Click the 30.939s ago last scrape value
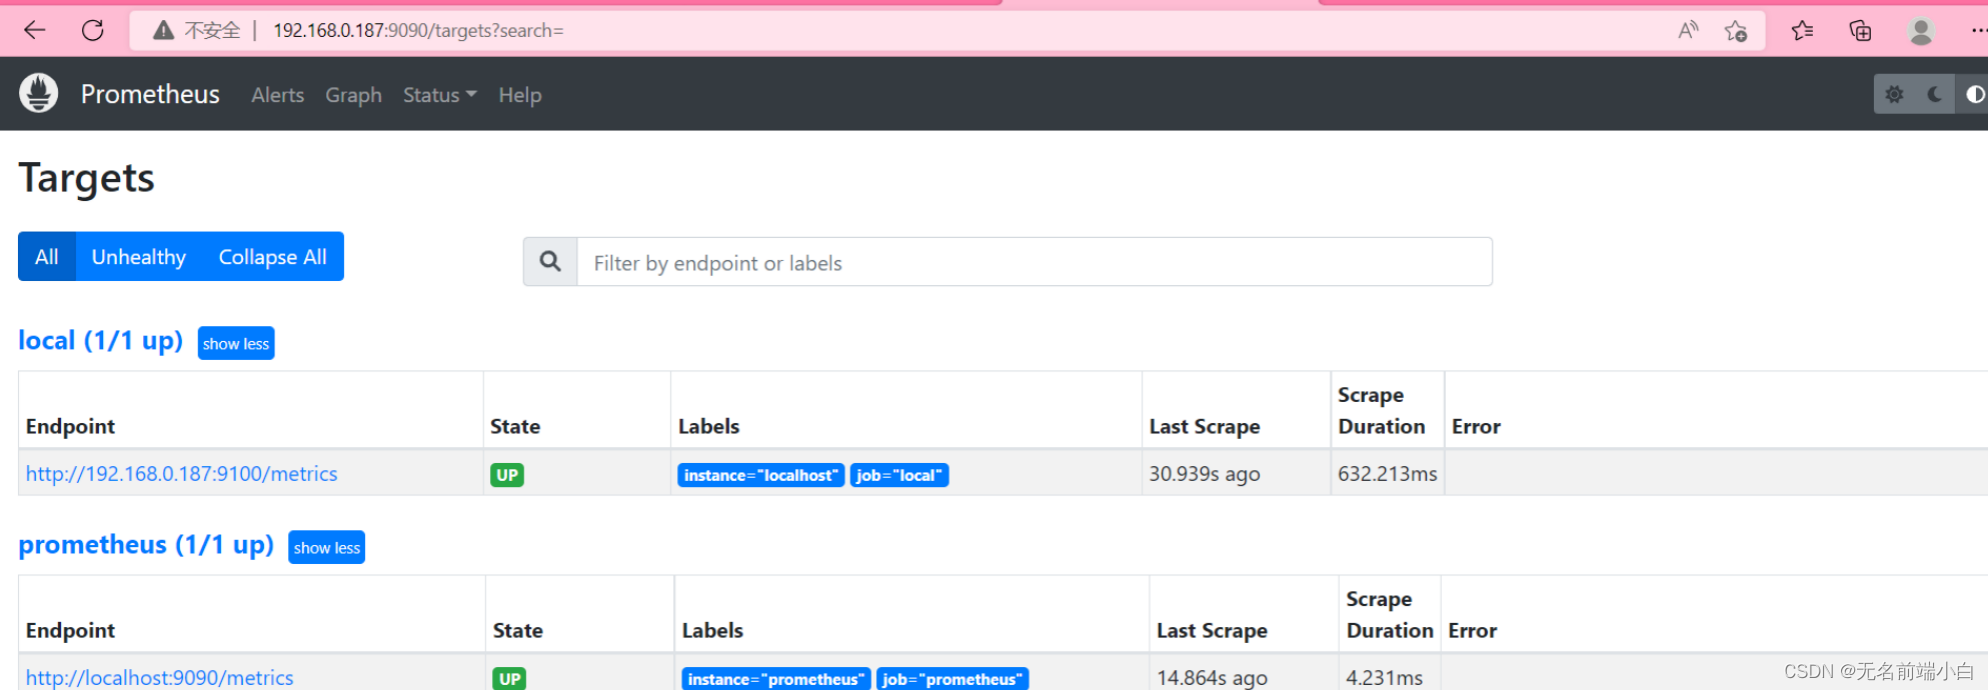 [1204, 474]
